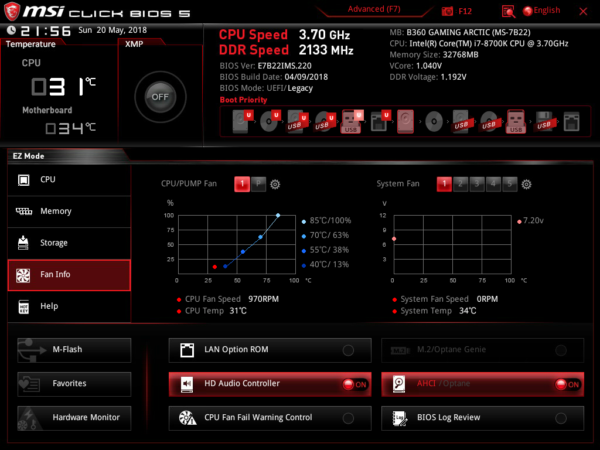The height and width of the screenshot is (450, 600).
Task: Click the MSI dragon shield logo
Action: (x=12, y=11)
